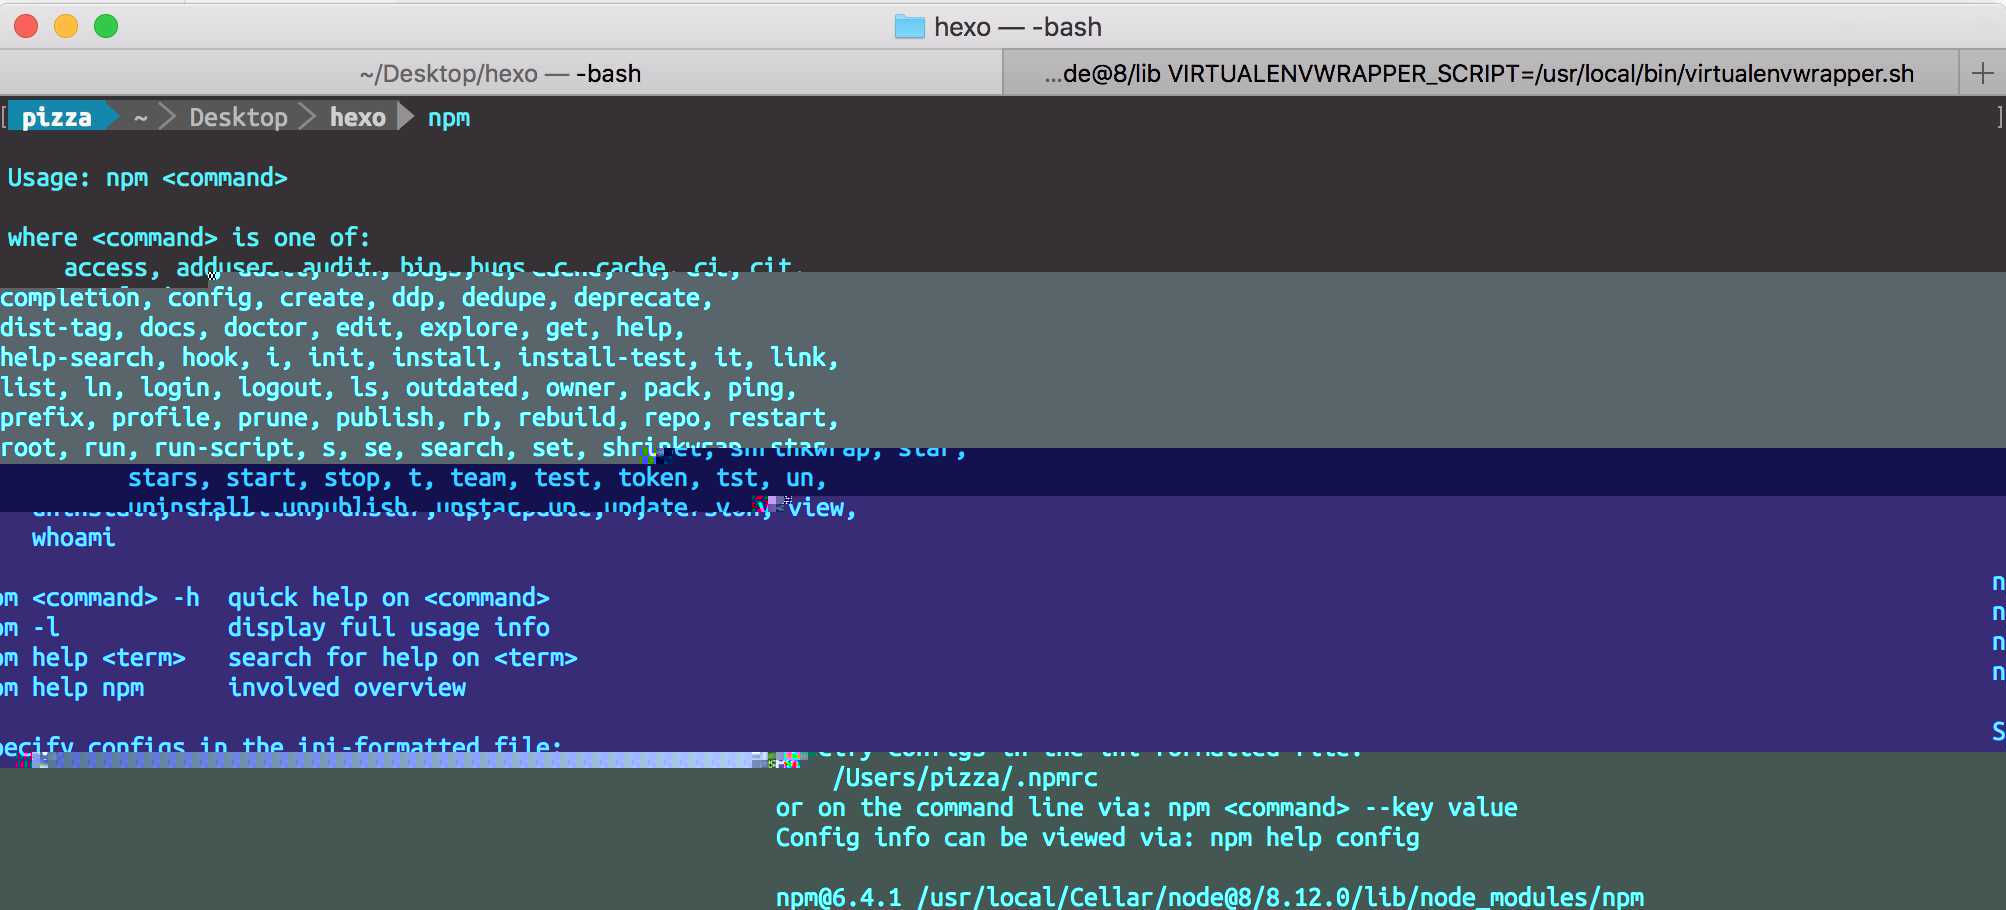Click 'restart,' in the command list
2006x910 pixels.
pyautogui.click(x=783, y=418)
